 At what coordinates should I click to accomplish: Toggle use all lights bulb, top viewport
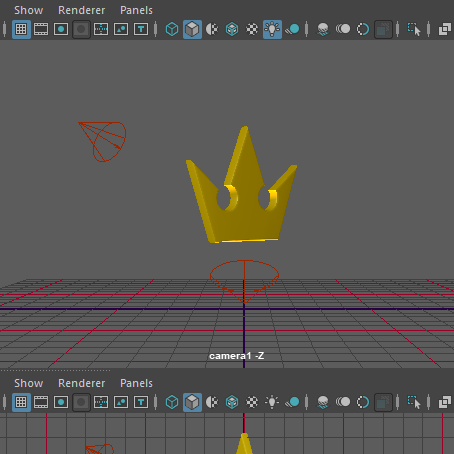[x=272, y=29]
